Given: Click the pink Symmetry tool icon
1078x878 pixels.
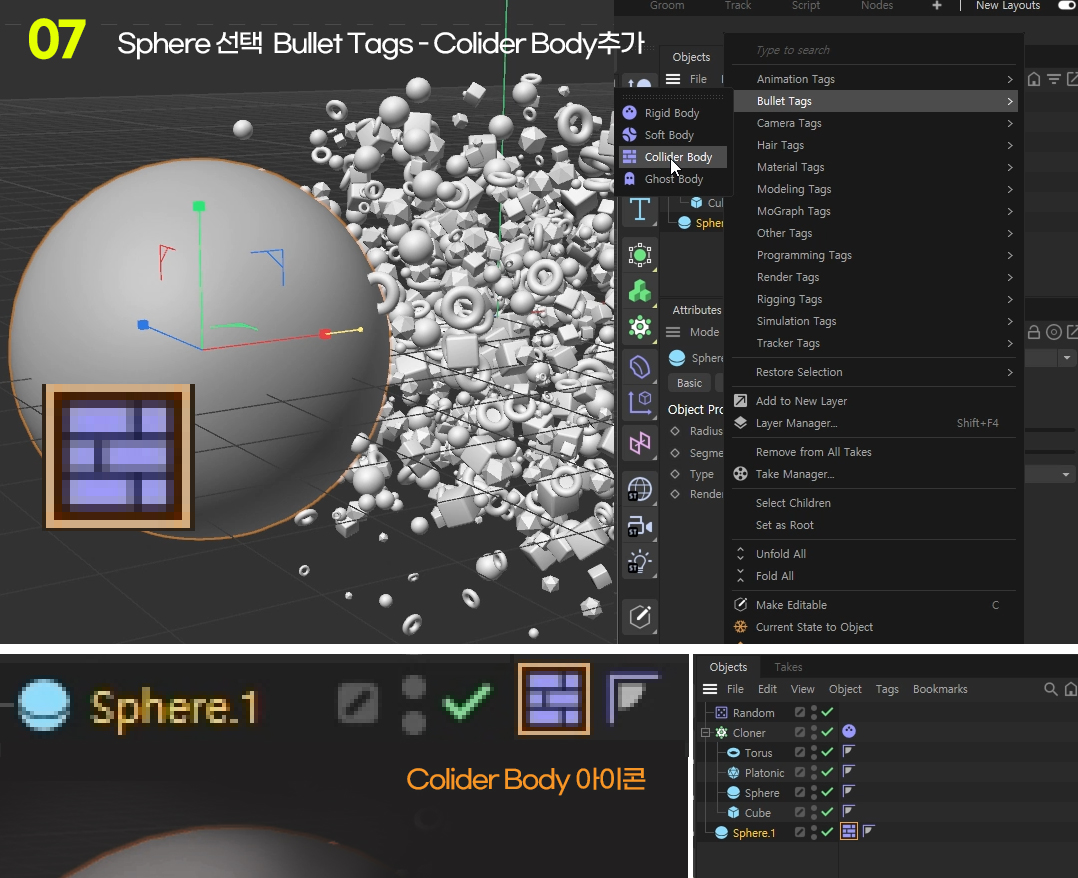Looking at the screenshot, I should click(639, 443).
